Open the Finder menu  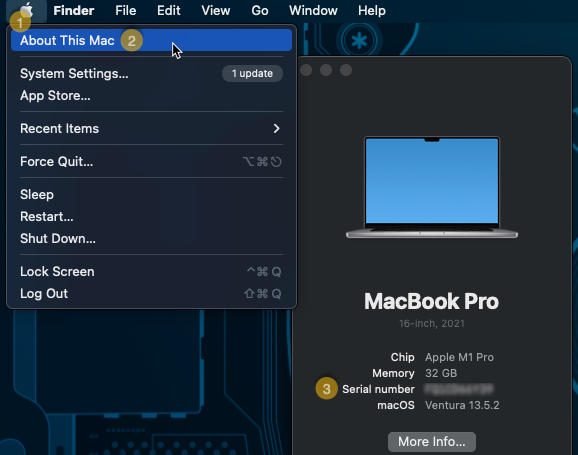[74, 11]
